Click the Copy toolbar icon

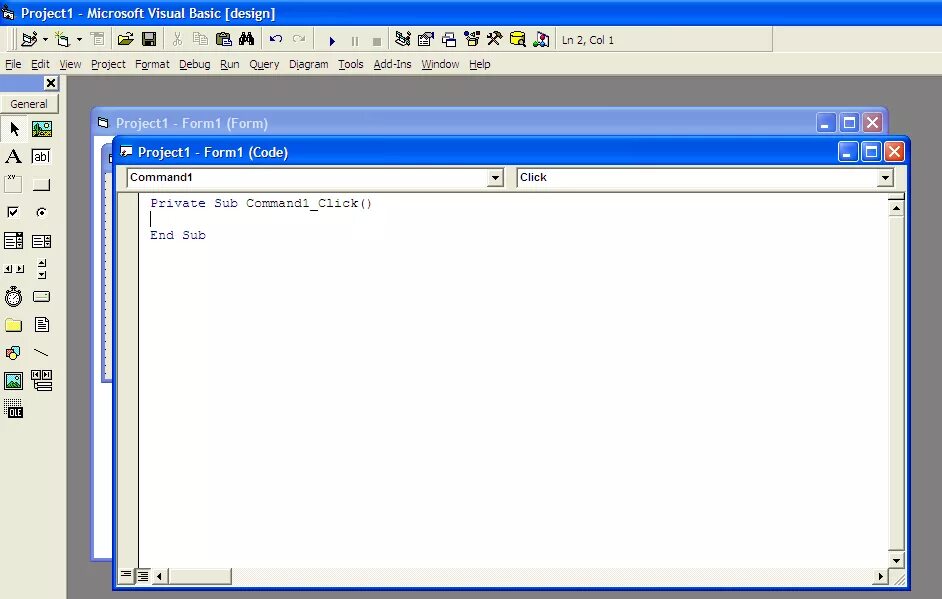200,40
